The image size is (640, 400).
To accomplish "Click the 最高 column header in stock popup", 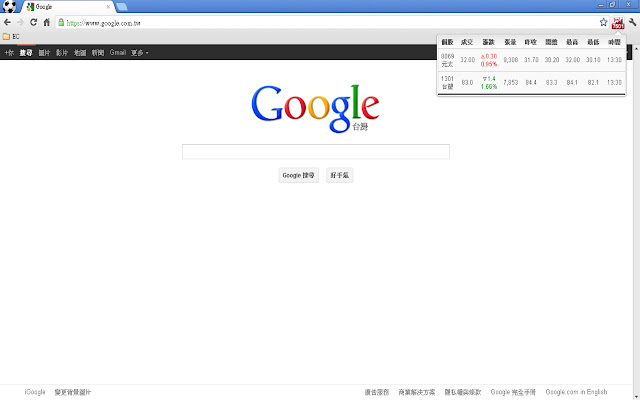I will coord(572,42).
